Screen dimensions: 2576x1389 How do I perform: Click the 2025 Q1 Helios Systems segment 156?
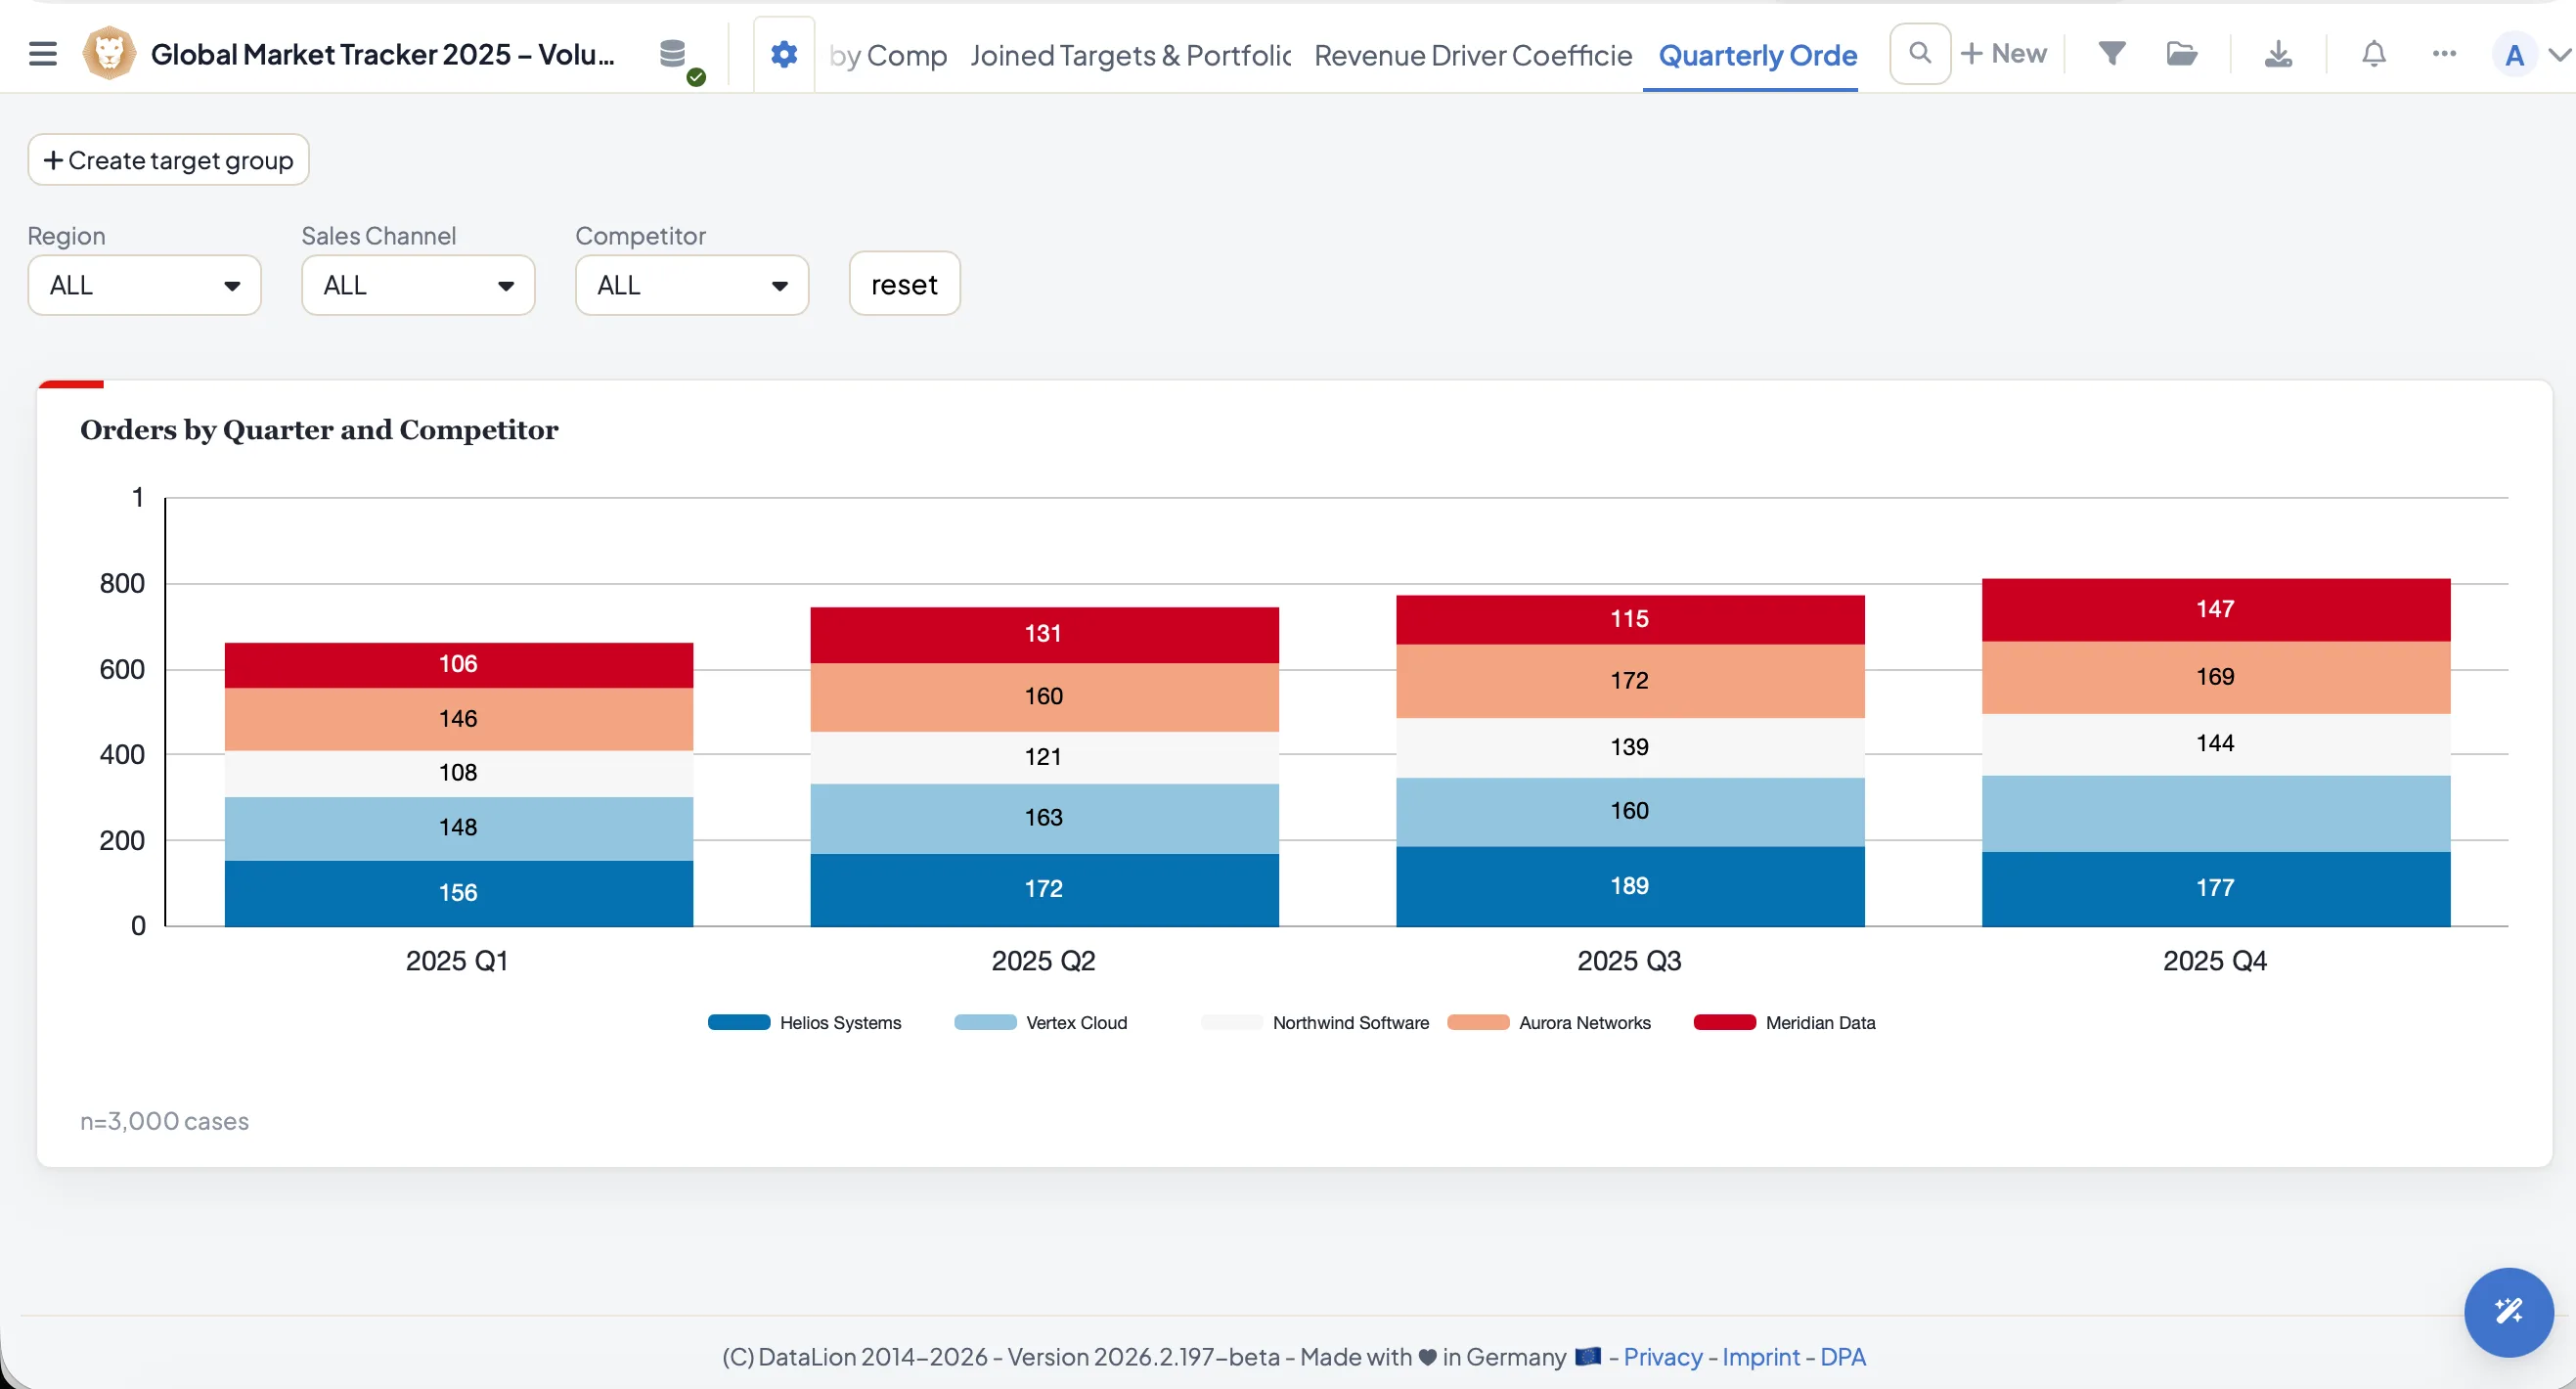coord(458,893)
